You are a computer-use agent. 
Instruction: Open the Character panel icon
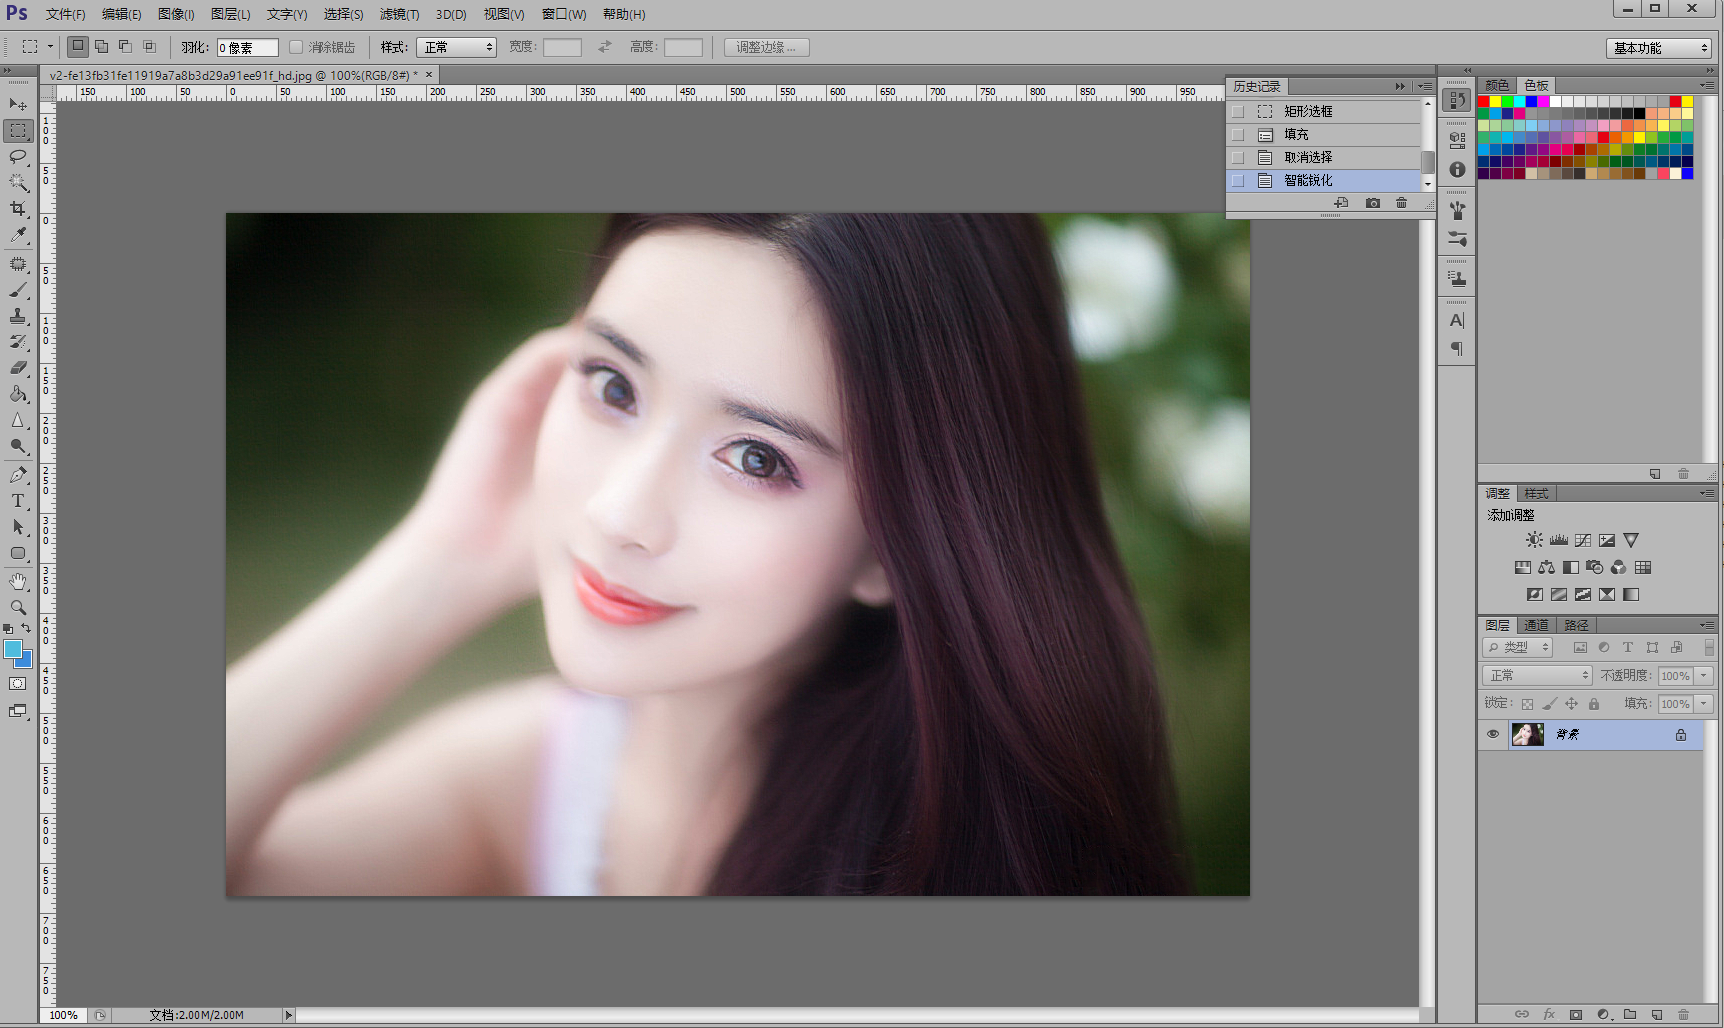1457,320
